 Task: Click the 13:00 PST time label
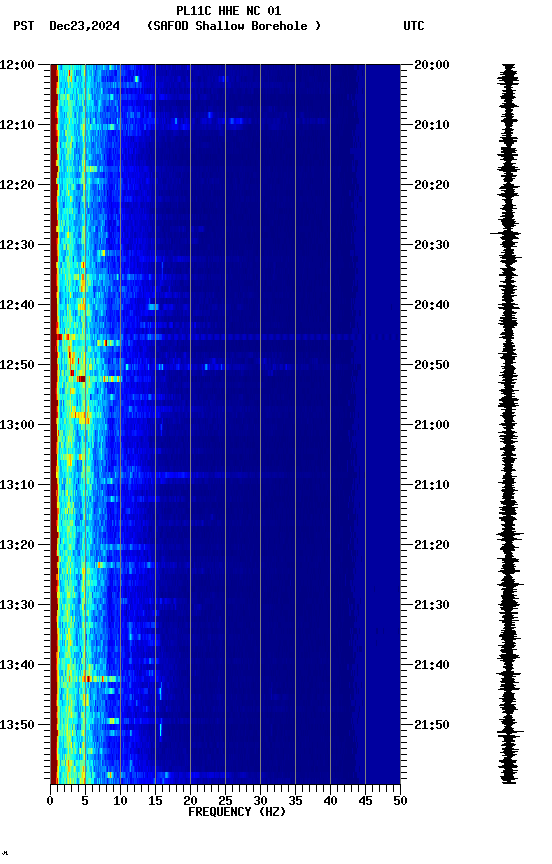17,425
